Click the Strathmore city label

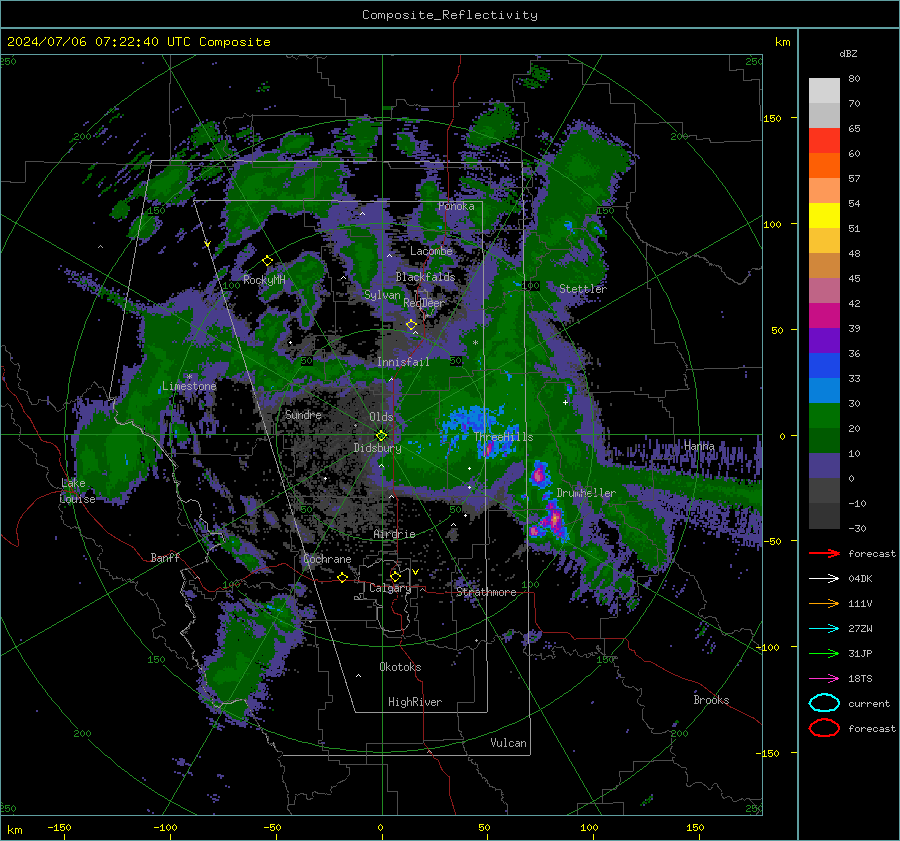486,592
